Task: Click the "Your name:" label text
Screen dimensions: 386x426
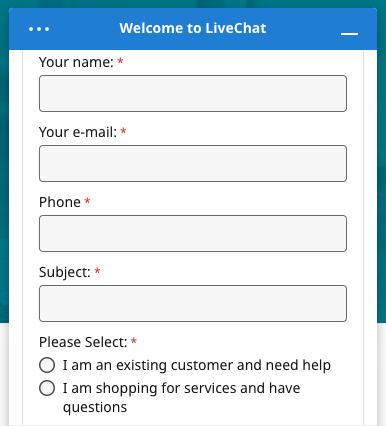Action: click(x=76, y=62)
